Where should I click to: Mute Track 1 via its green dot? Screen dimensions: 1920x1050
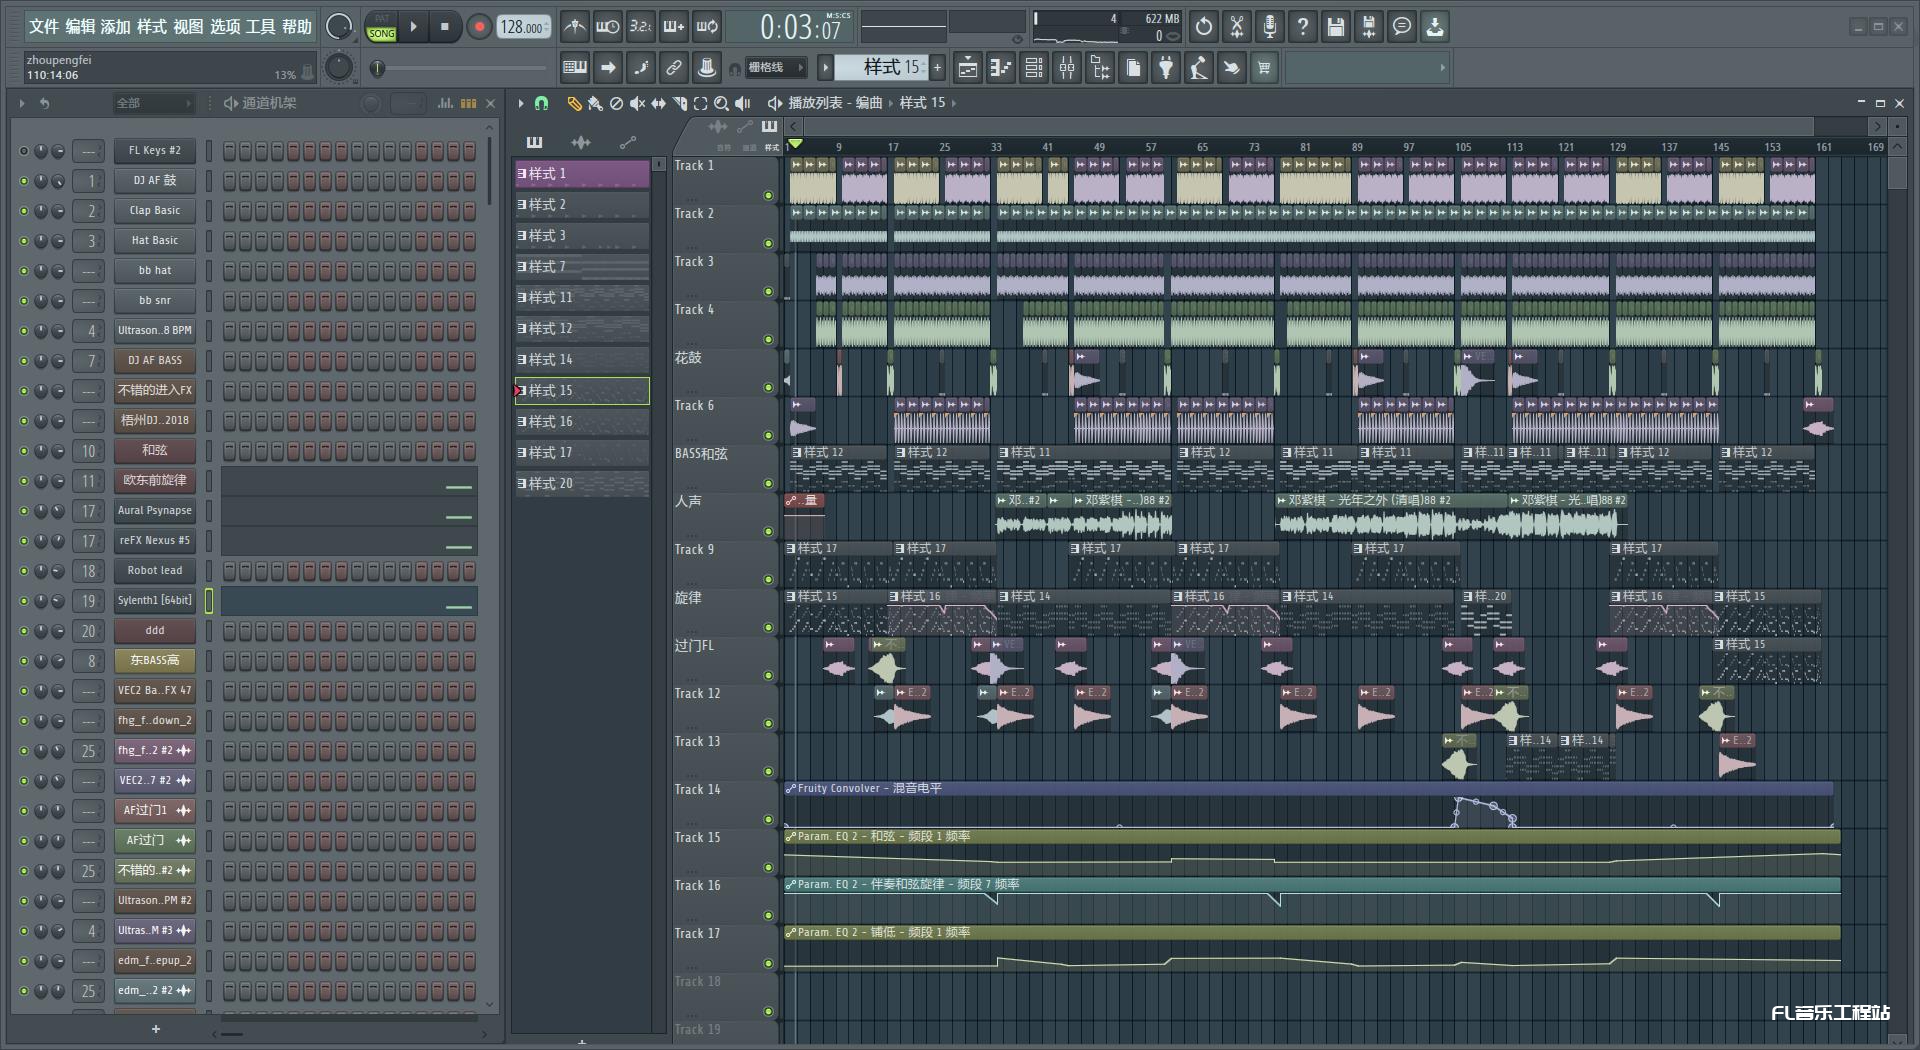coord(768,195)
